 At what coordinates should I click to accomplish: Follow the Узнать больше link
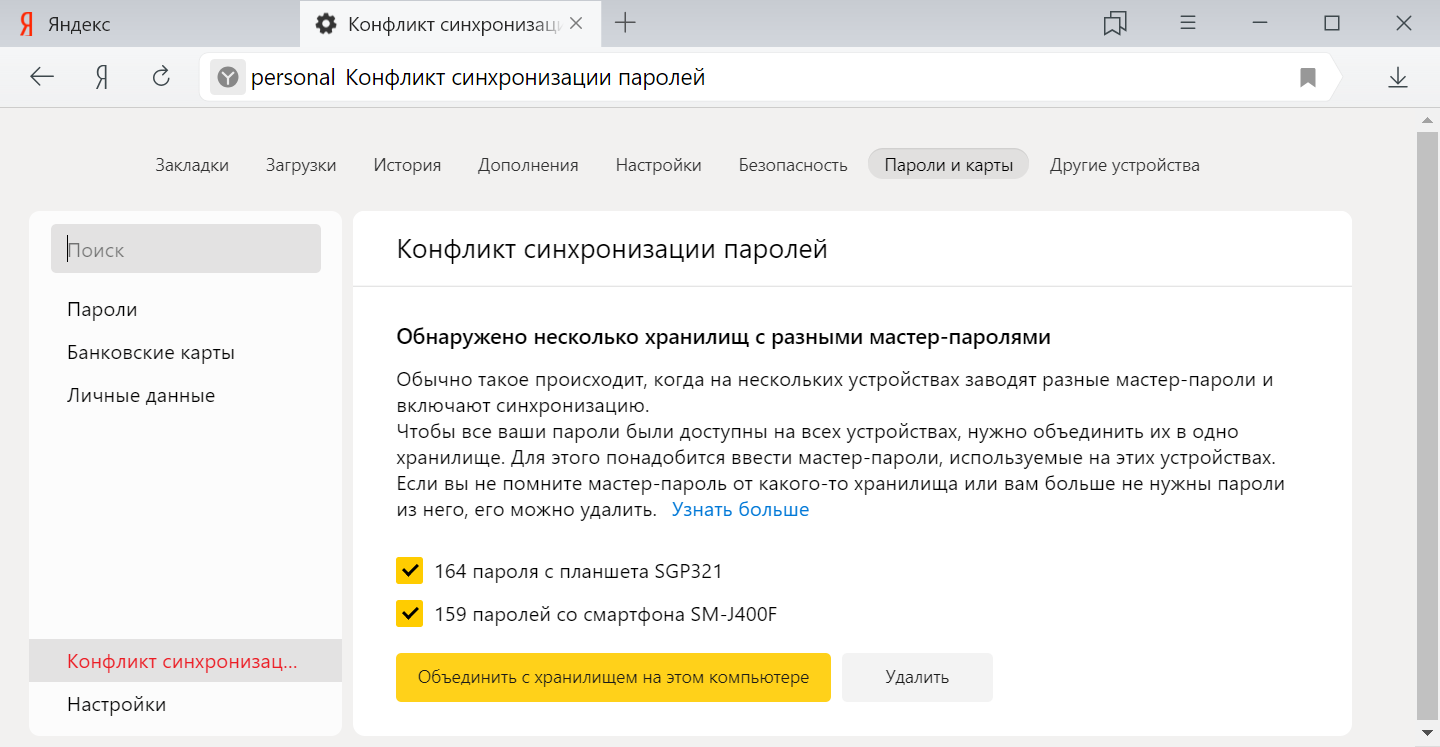740,510
